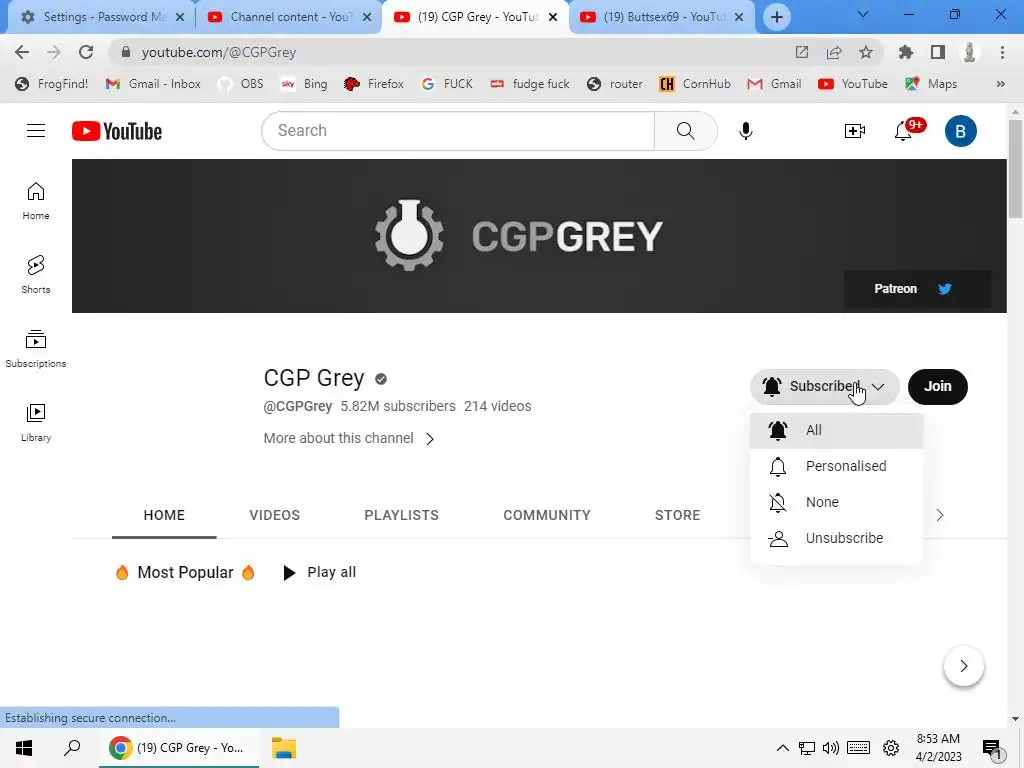
Task: Click Play all for Most Popular
Action: (x=319, y=573)
